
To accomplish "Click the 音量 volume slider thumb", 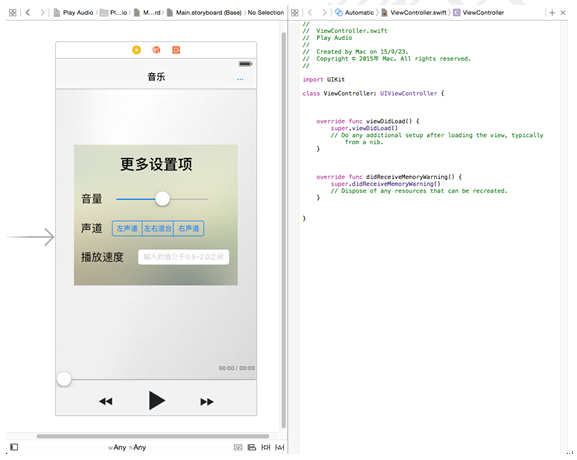I will [x=162, y=199].
